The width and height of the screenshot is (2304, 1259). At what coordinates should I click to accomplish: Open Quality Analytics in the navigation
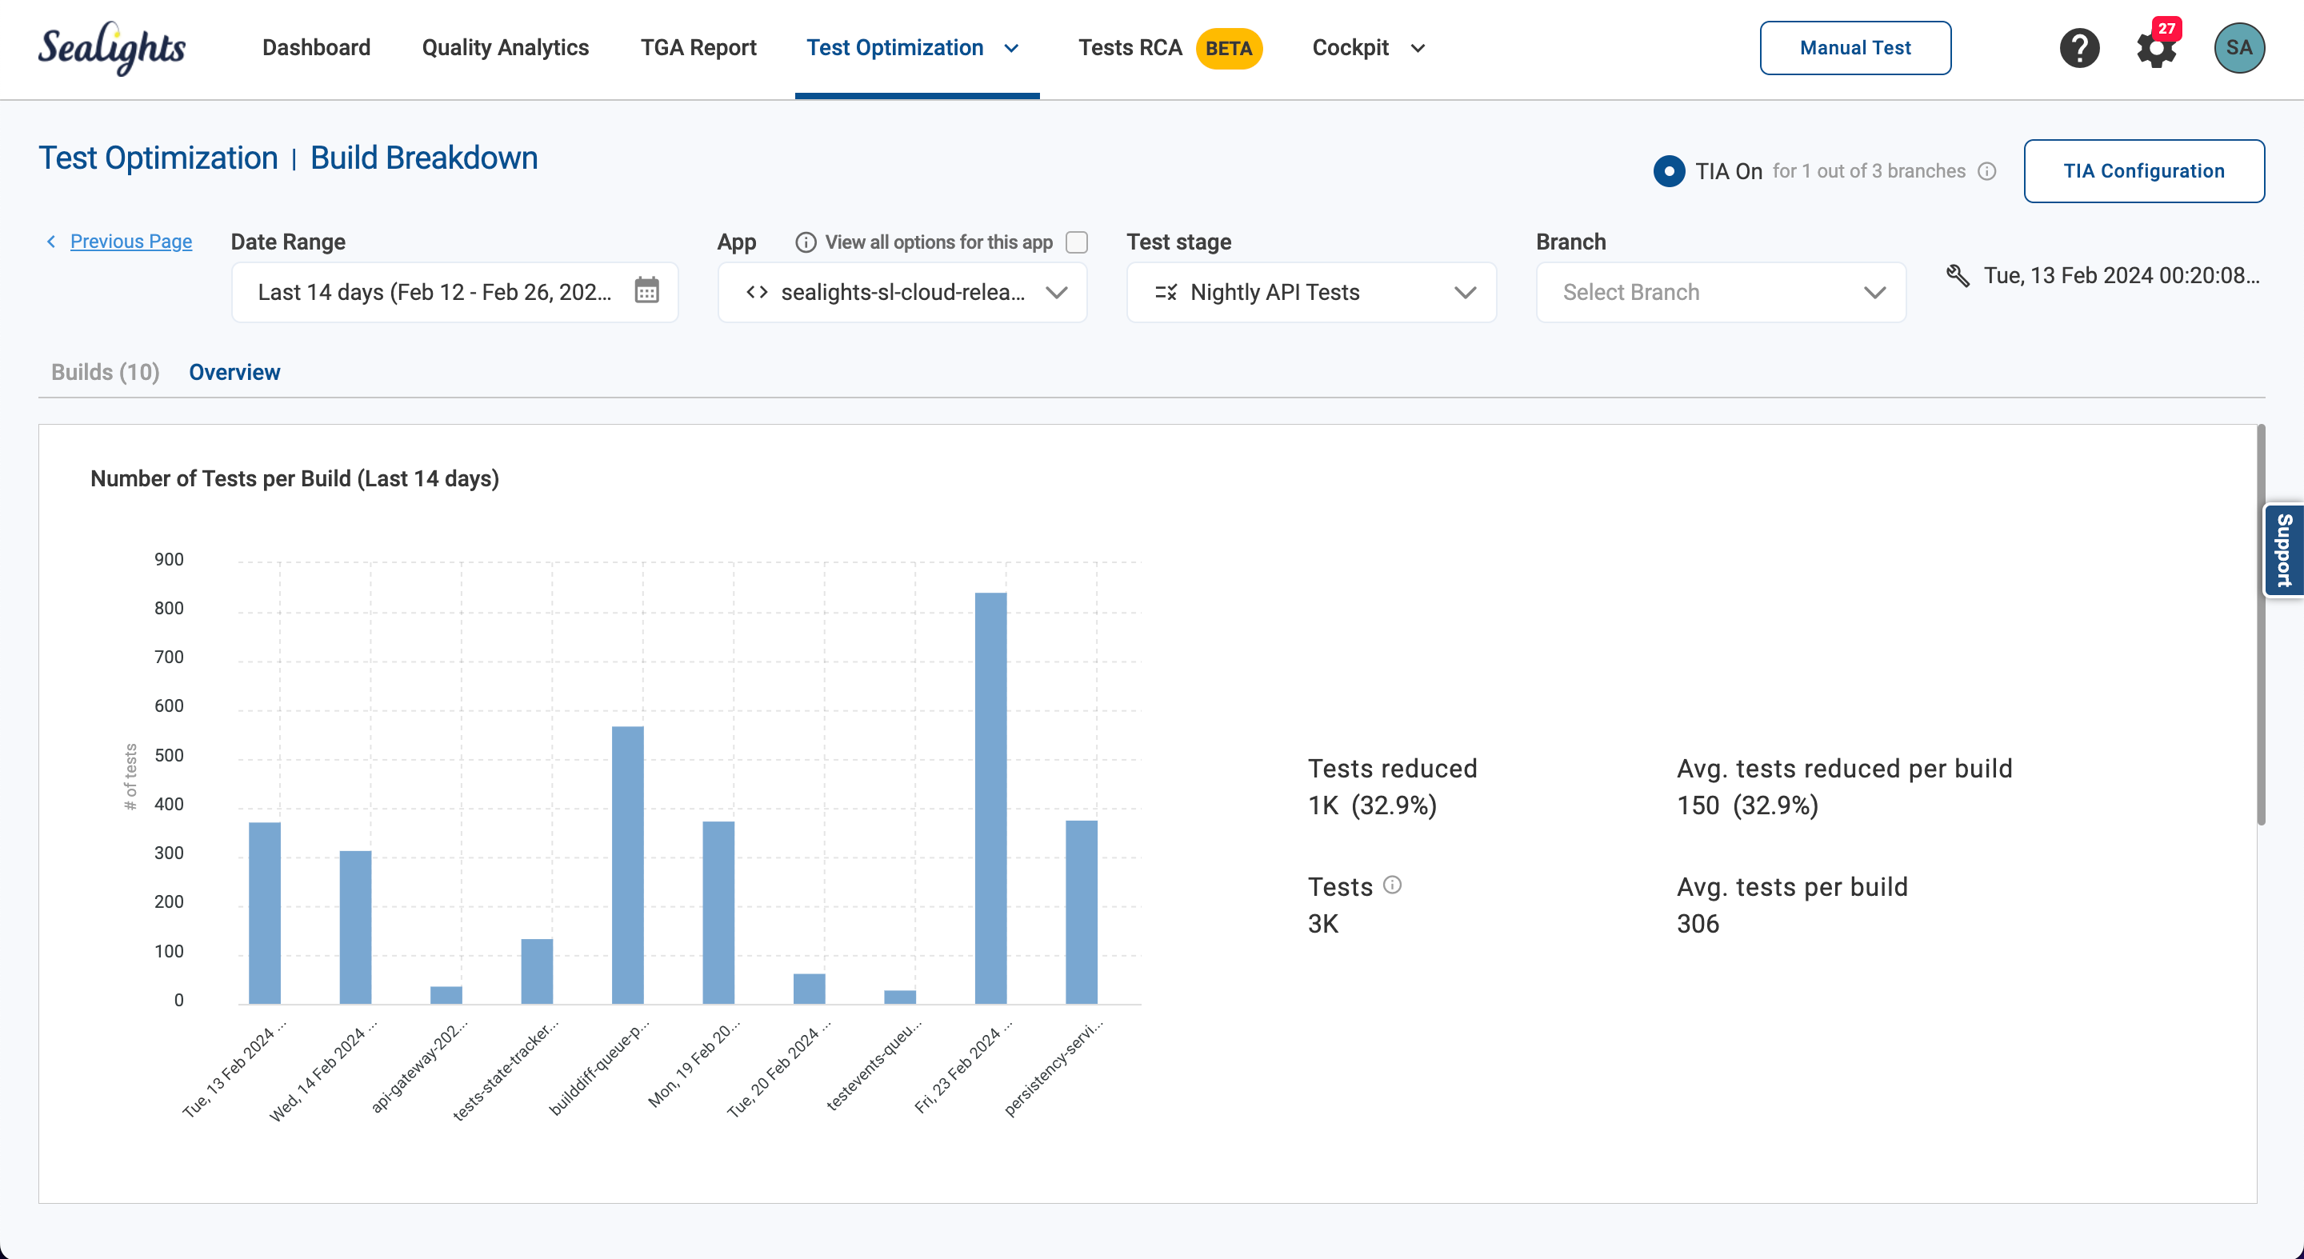[x=505, y=48]
